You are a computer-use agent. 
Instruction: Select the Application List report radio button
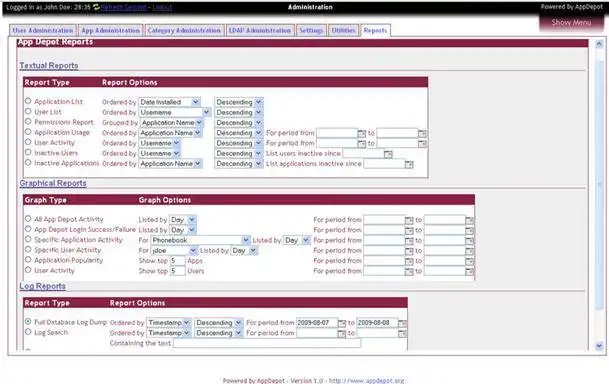tap(28, 101)
